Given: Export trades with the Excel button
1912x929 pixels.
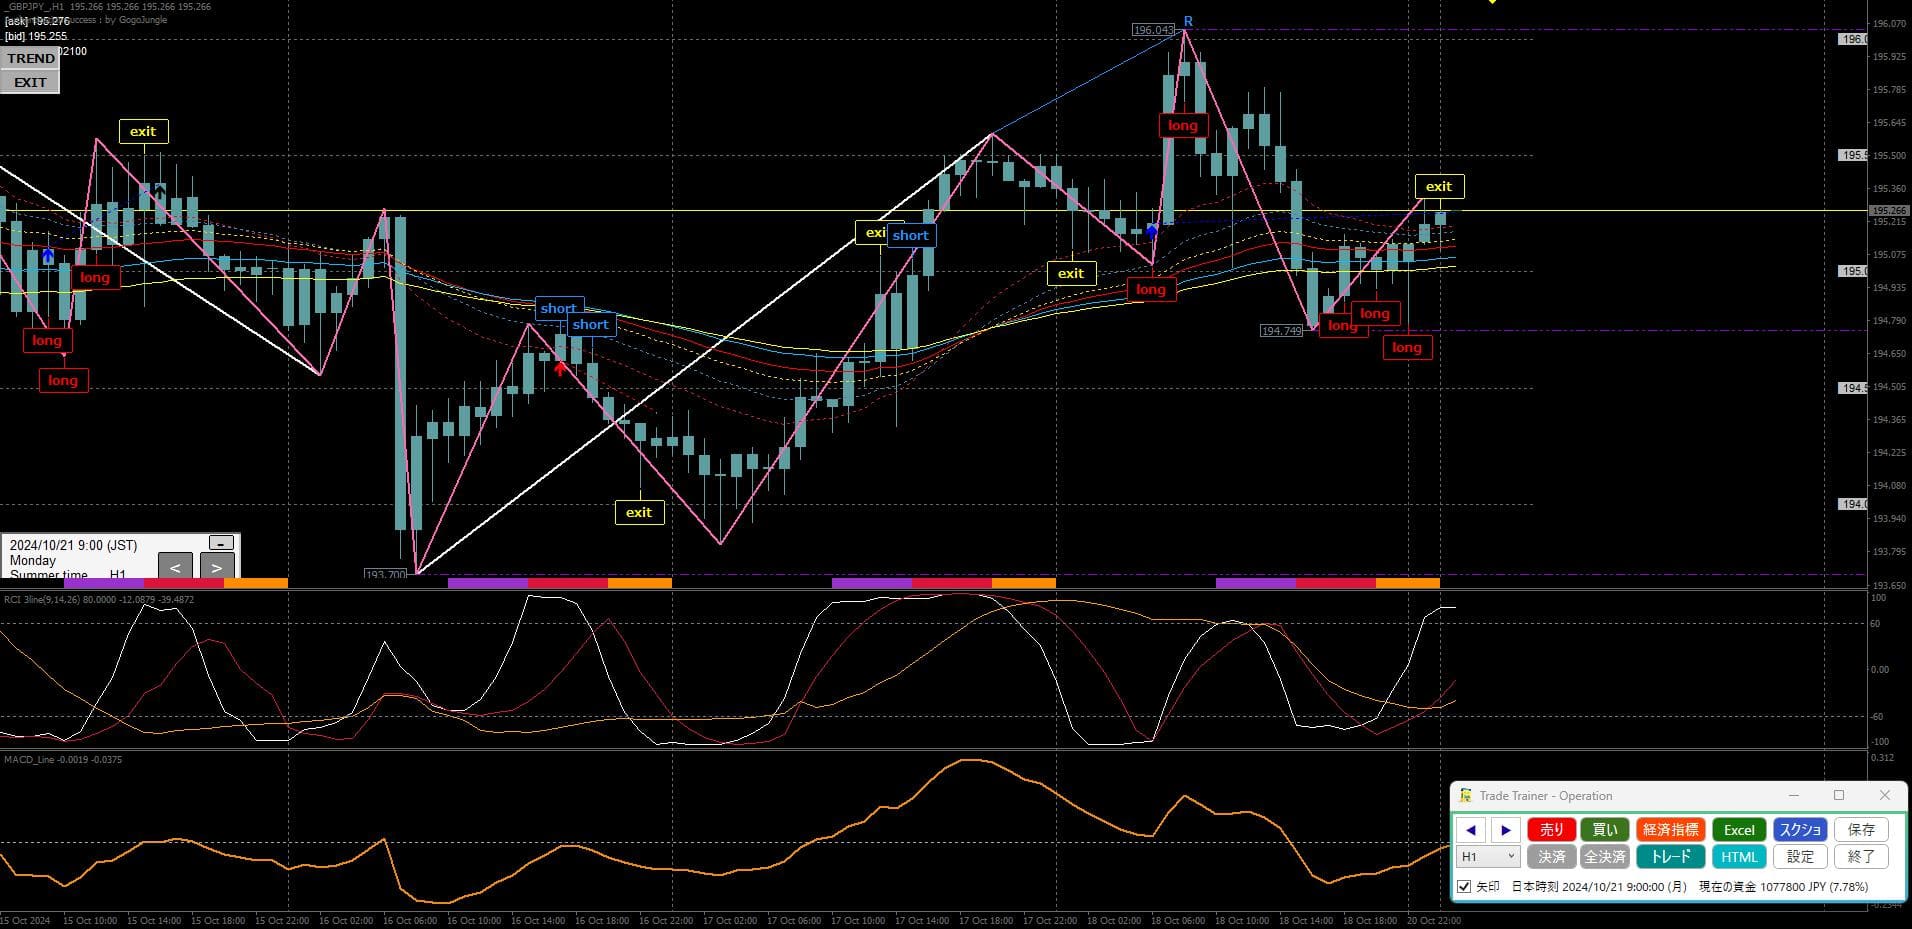Looking at the screenshot, I should 1739,830.
